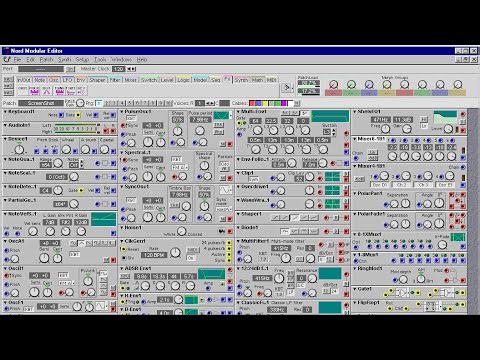480x360 pixels.
Task: Click the last module icon under FX tab
Action: 81,90
